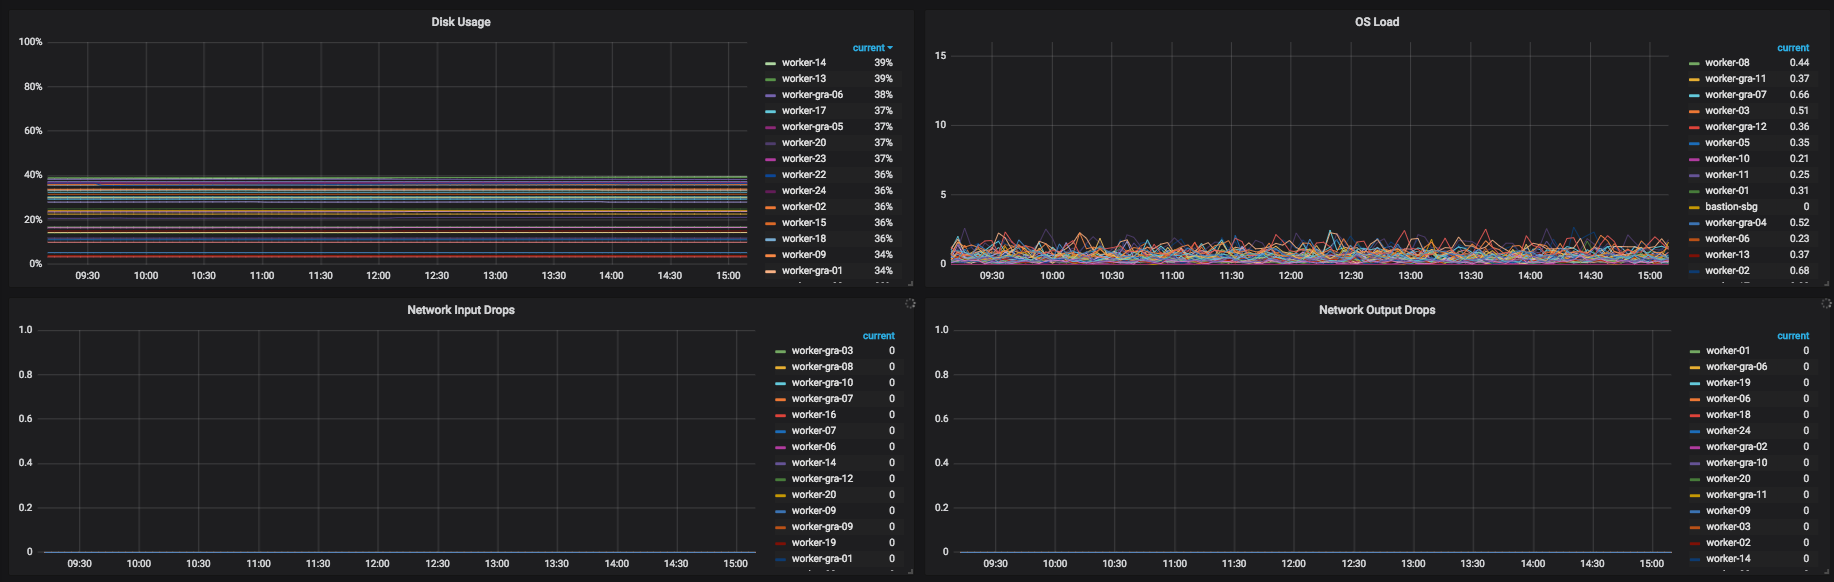Sort OS Load legend by current header
Screen dimensions: 1834x582
(x=1792, y=48)
